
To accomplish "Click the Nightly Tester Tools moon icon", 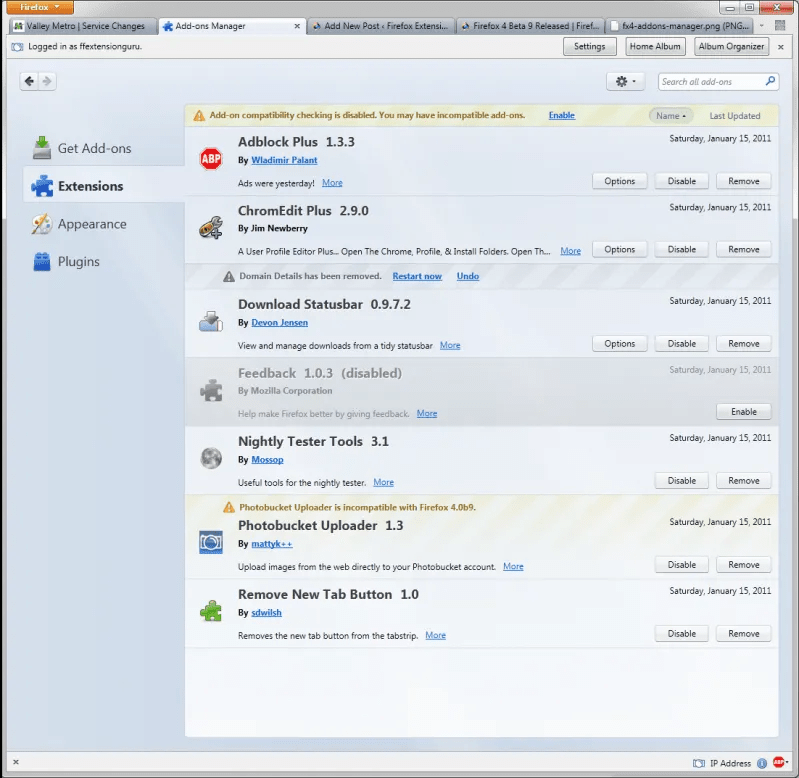I will pos(210,458).
